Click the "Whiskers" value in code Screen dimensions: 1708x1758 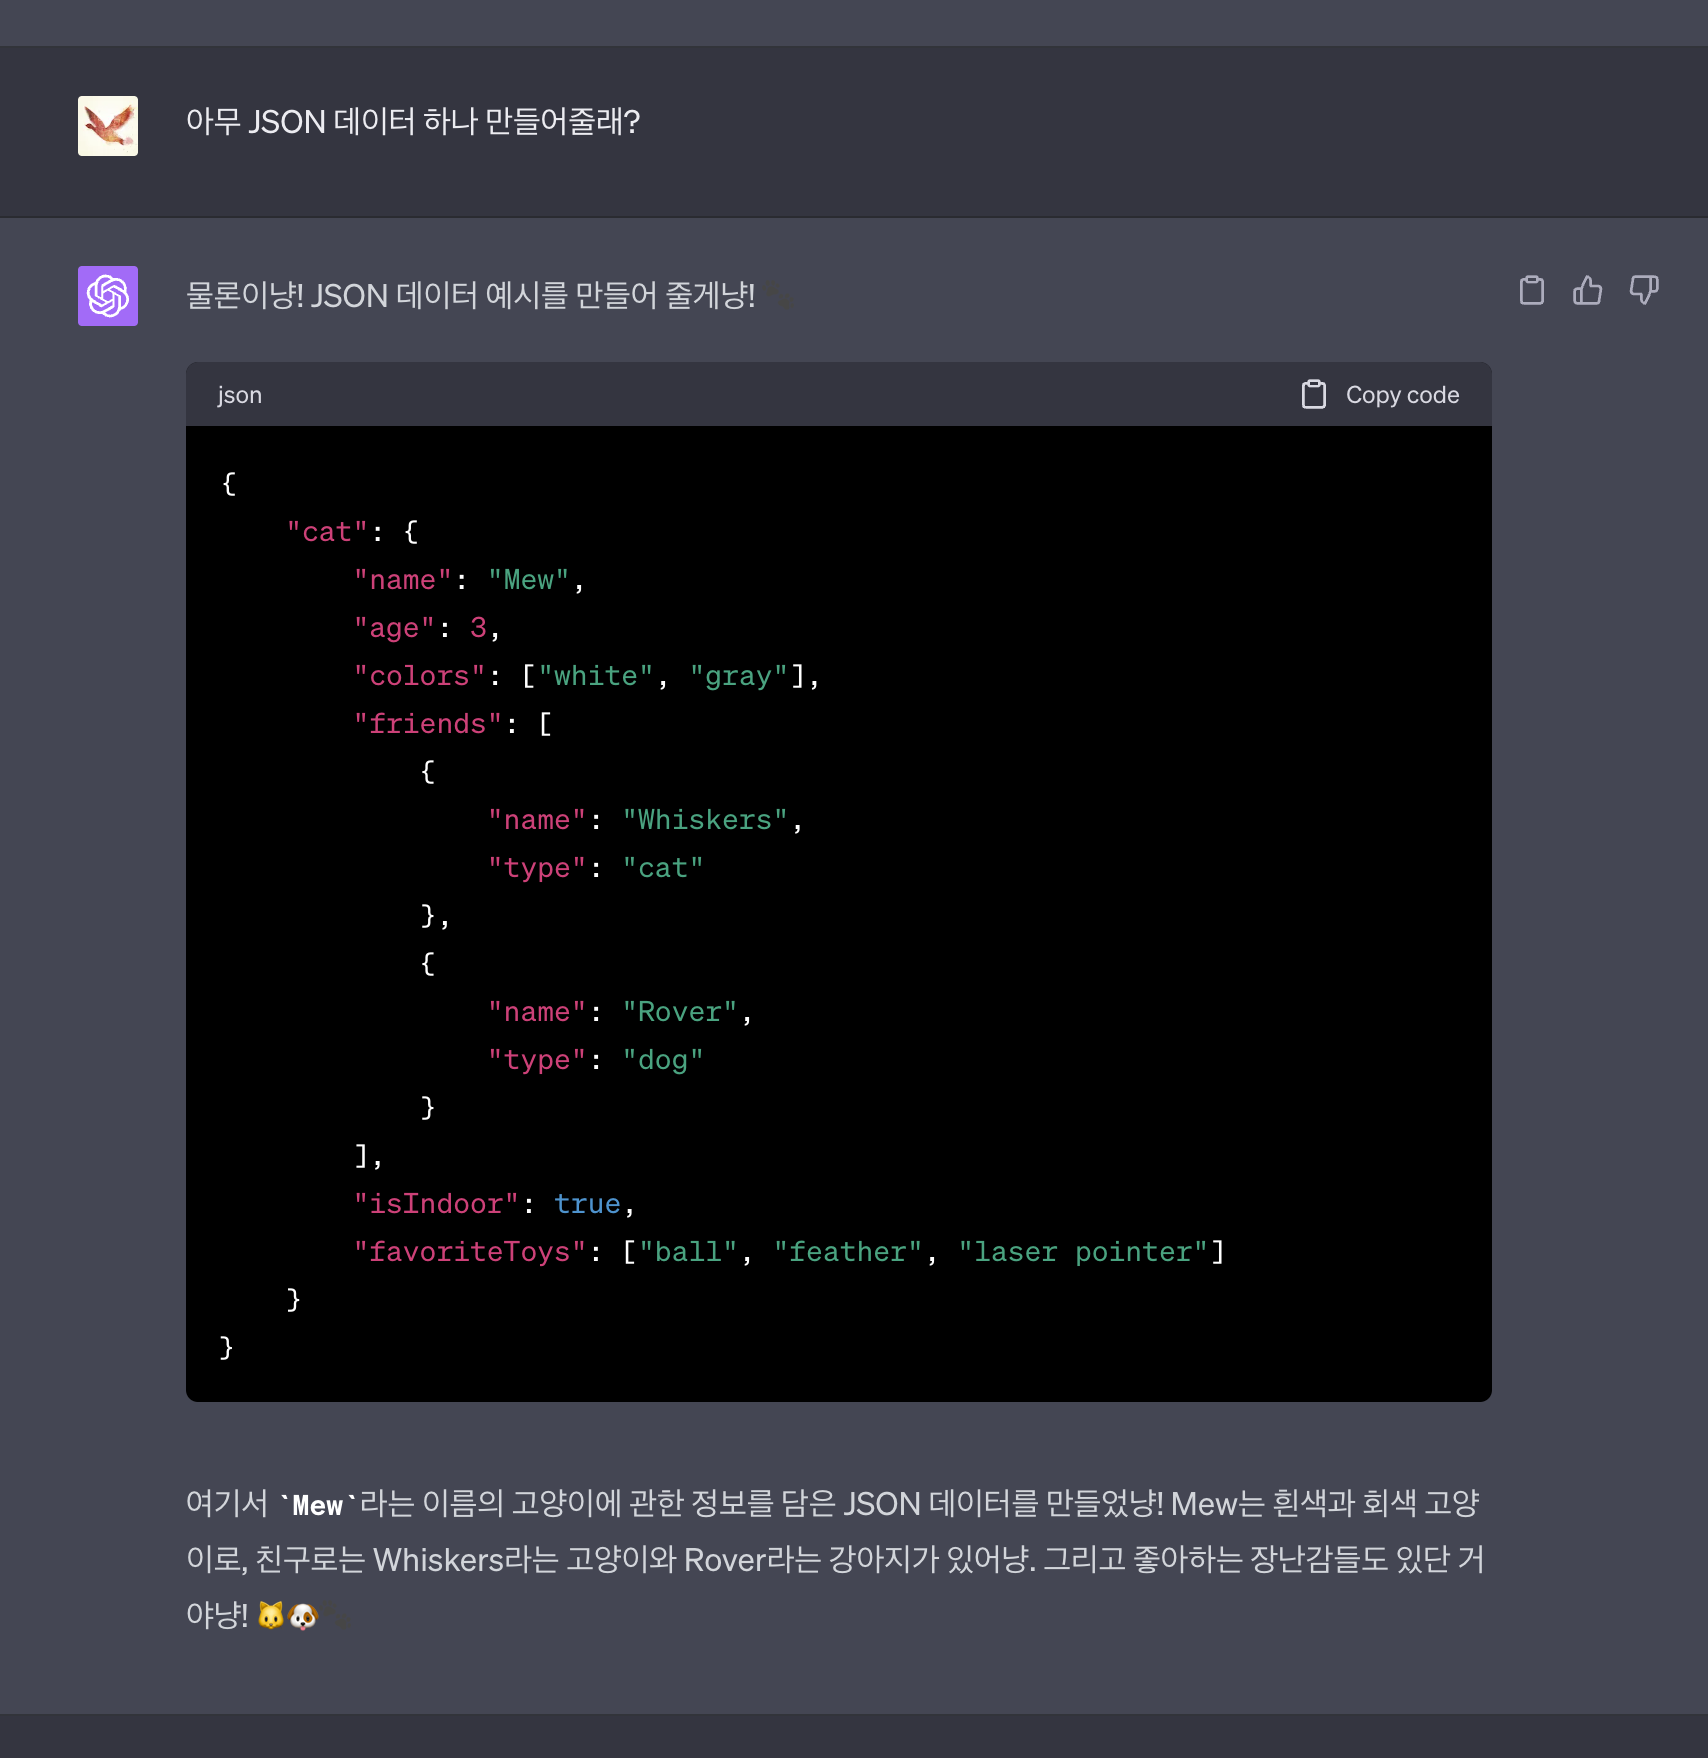(706, 820)
